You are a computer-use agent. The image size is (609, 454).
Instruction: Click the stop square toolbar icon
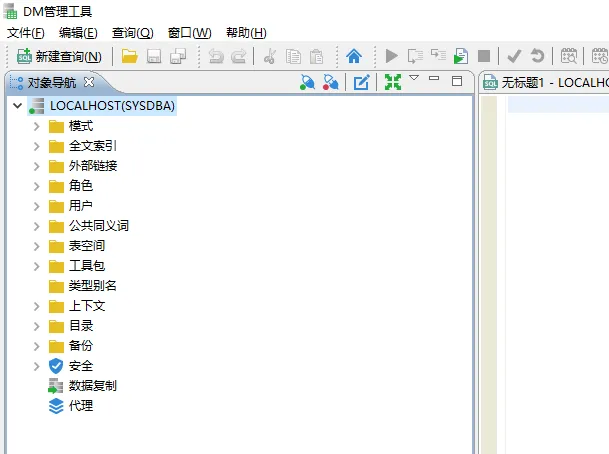(x=484, y=56)
